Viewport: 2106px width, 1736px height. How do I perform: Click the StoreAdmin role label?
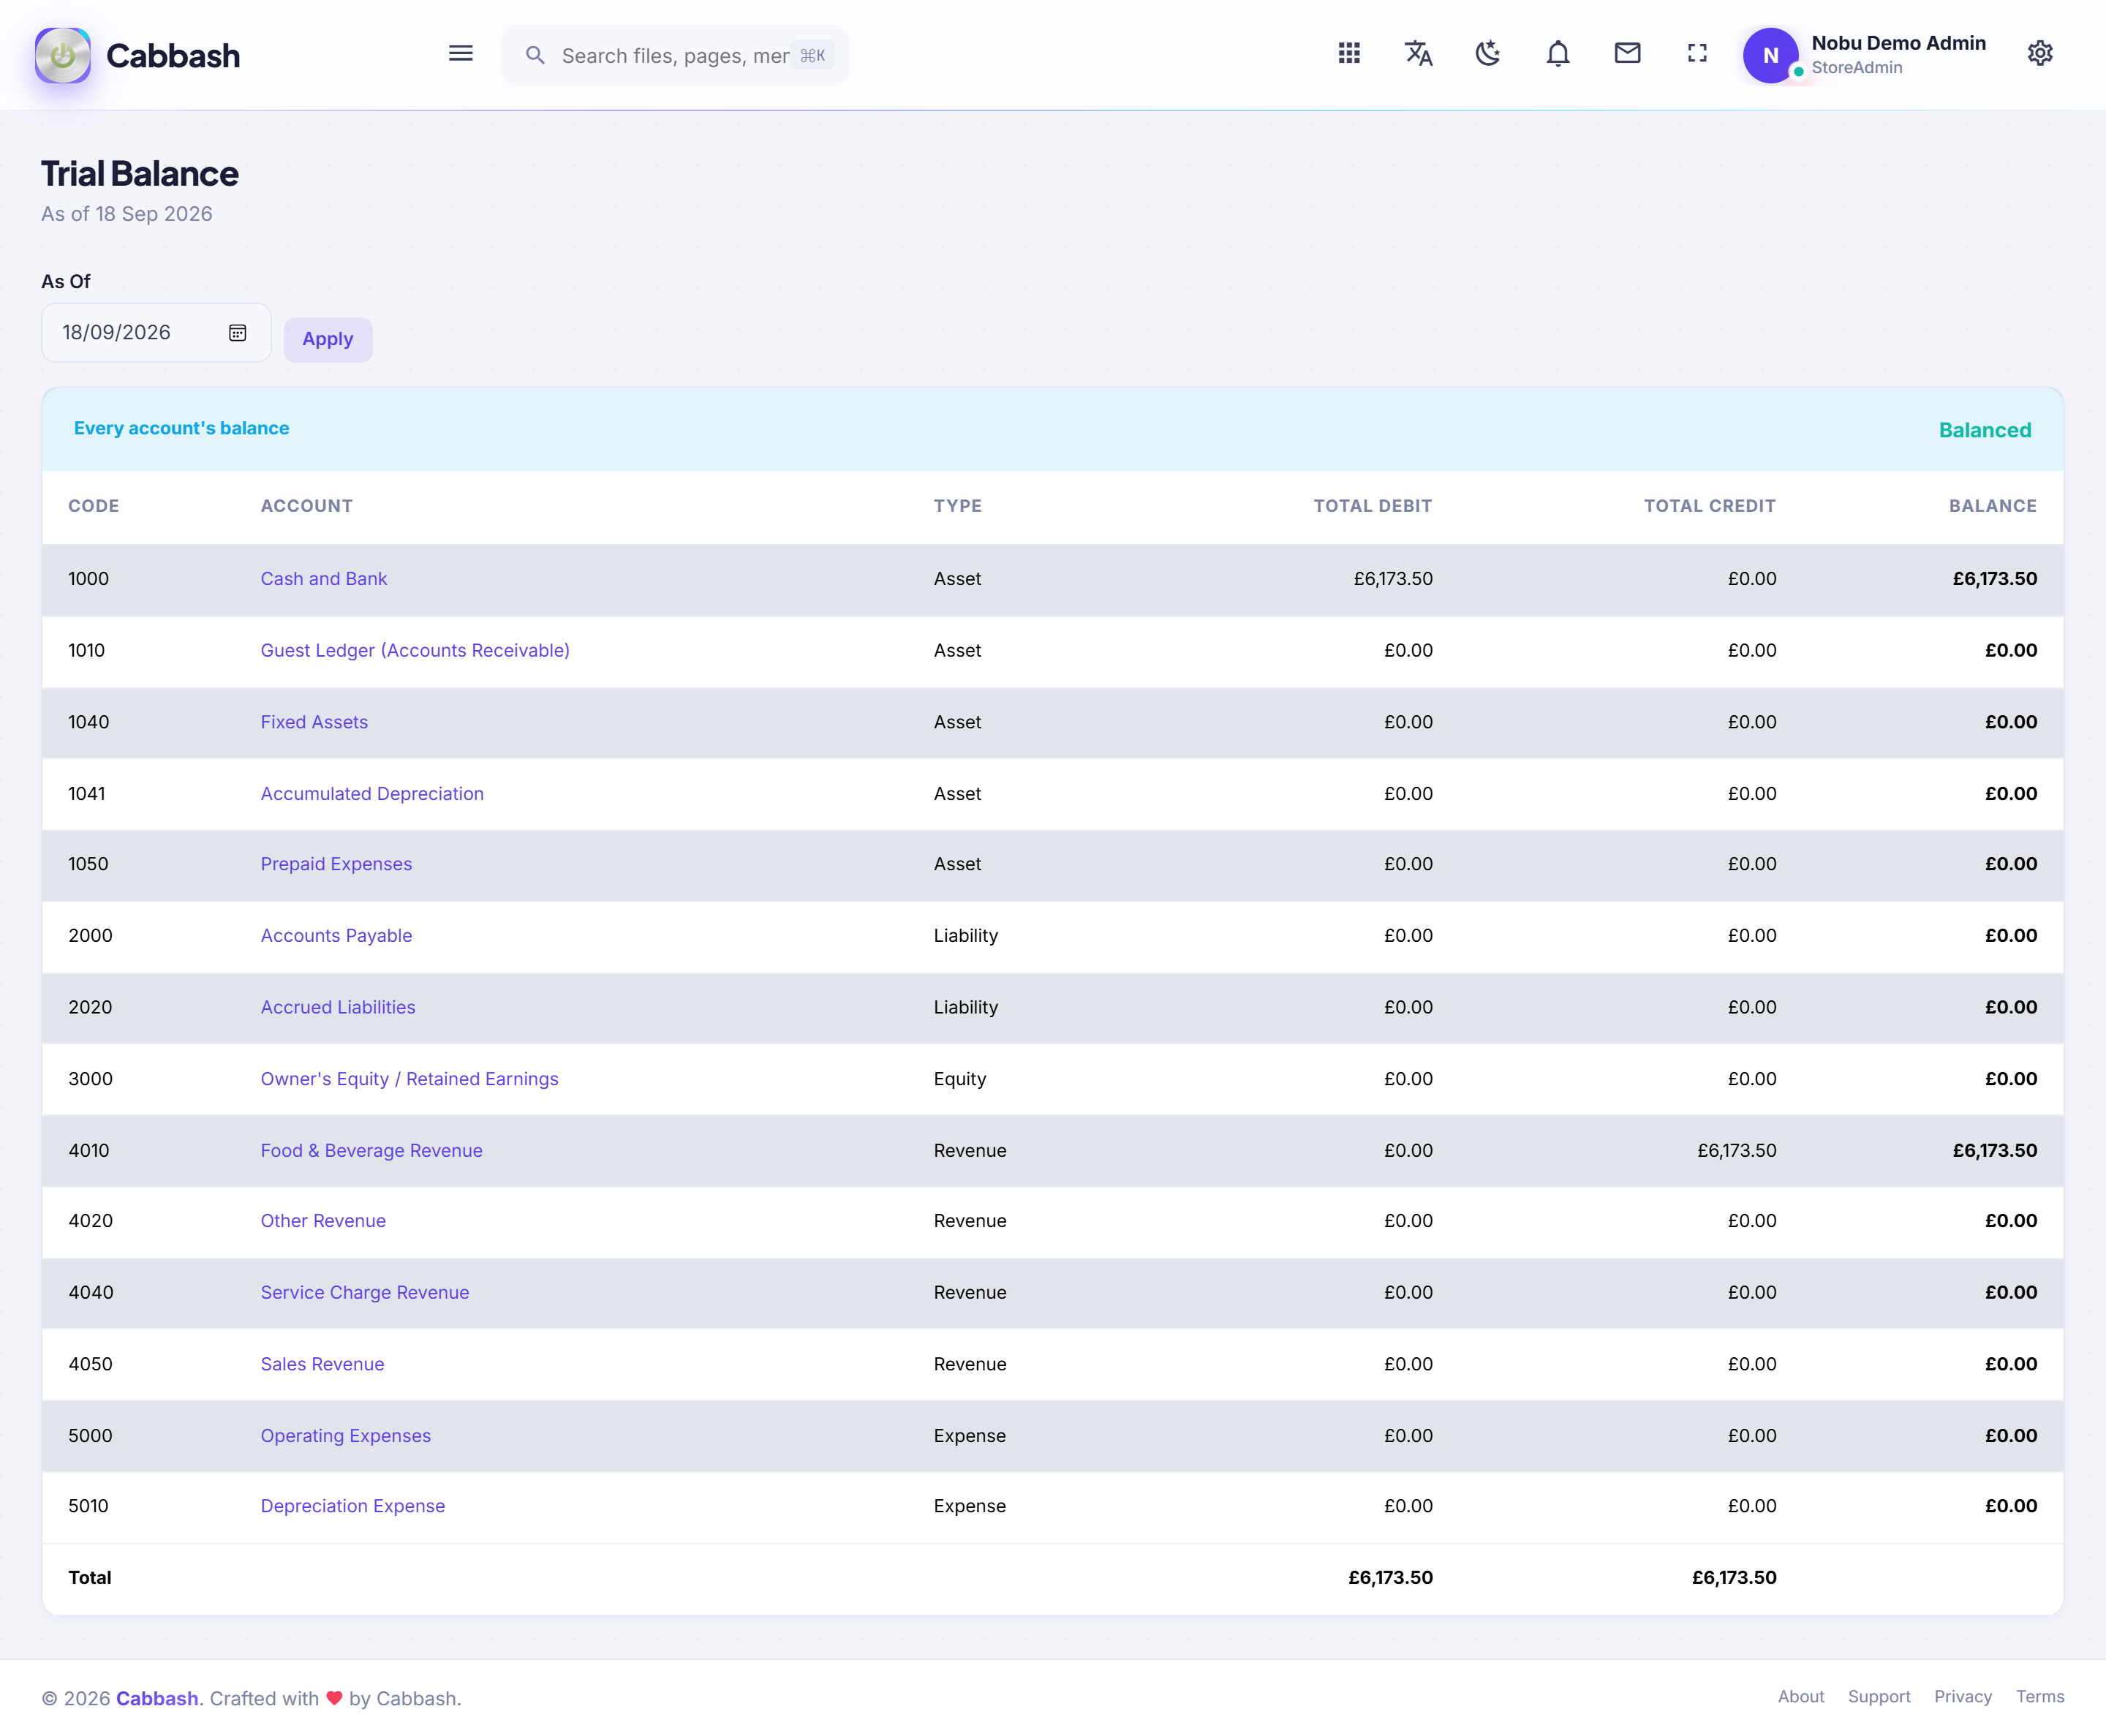[x=1856, y=68]
